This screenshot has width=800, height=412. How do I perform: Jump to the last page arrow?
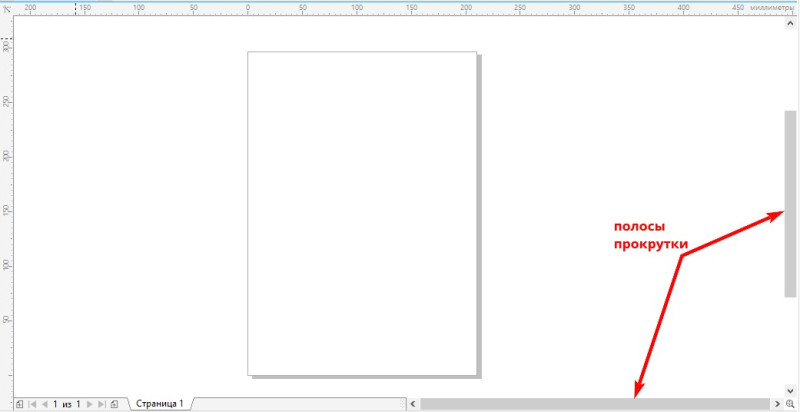pyautogui.click(x=102, y=404)
